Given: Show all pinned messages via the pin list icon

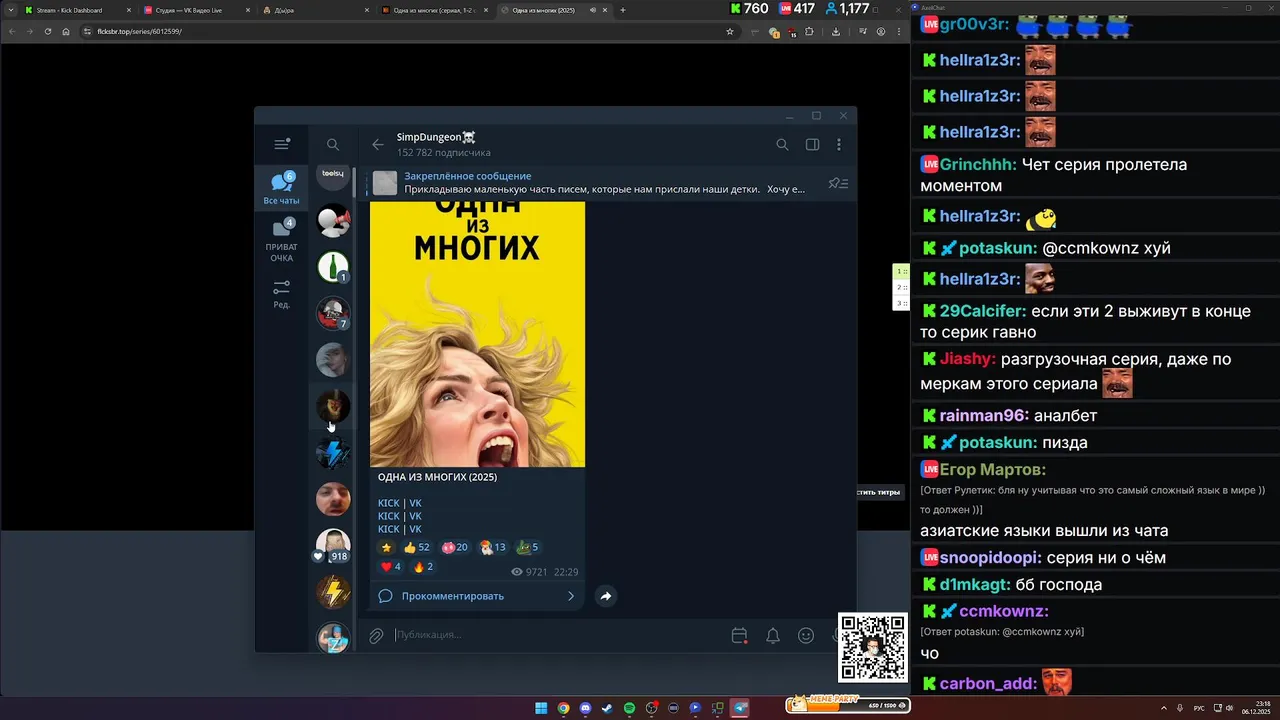Looking at the screenshot, I should (838, 183).
